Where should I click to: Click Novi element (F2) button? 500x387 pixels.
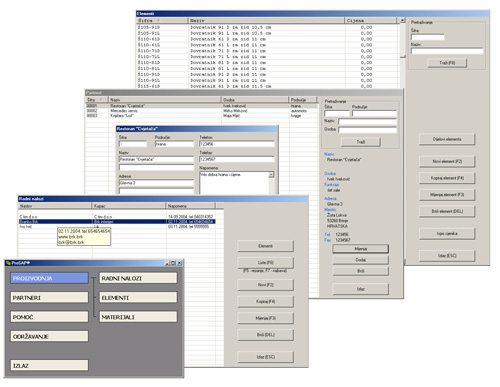tap(447, 161)
